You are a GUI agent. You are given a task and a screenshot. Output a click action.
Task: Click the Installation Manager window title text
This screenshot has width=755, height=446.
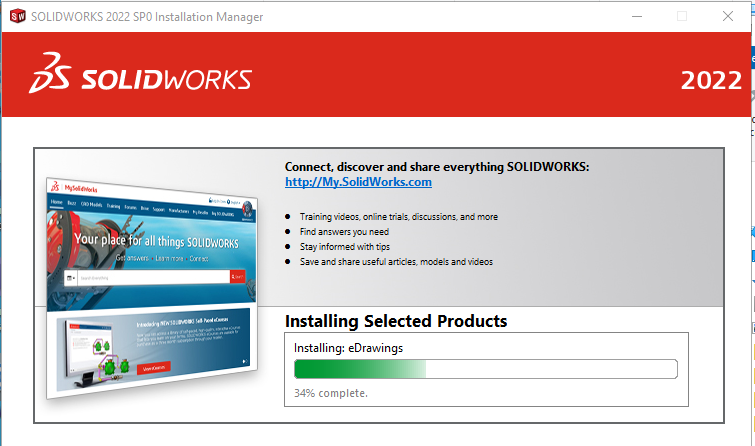coord(147,17)
